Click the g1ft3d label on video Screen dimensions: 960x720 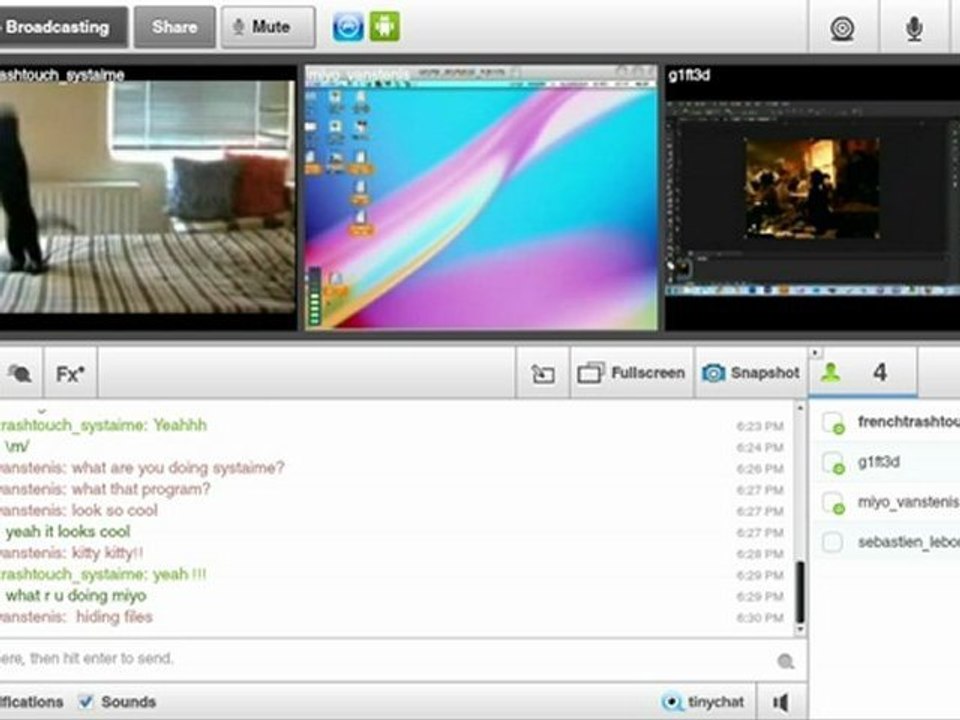tap(689, 75)
